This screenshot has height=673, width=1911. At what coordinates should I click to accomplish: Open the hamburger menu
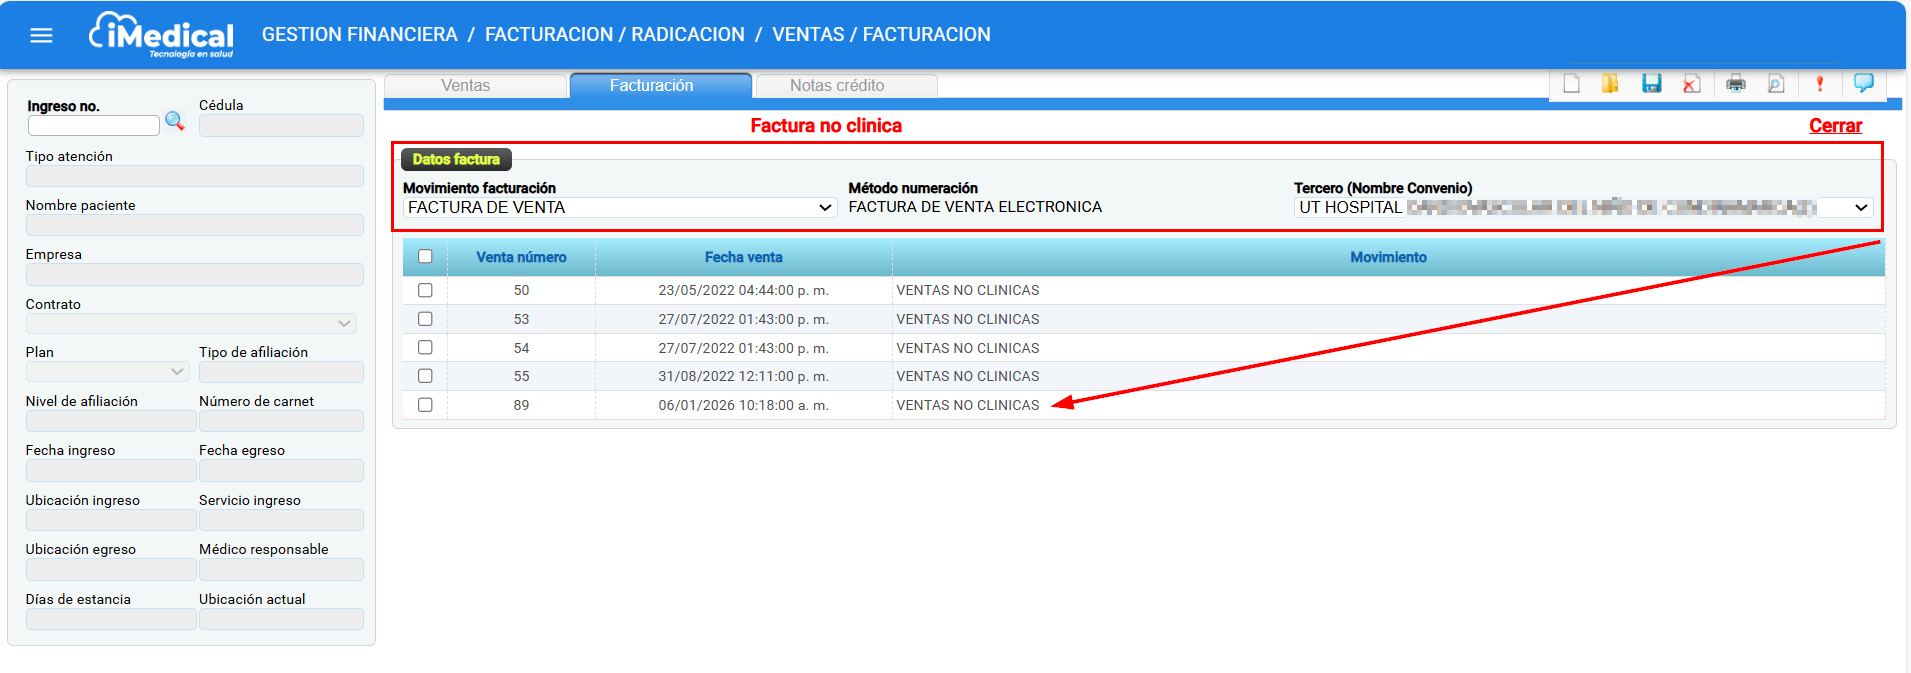(41, 36)
